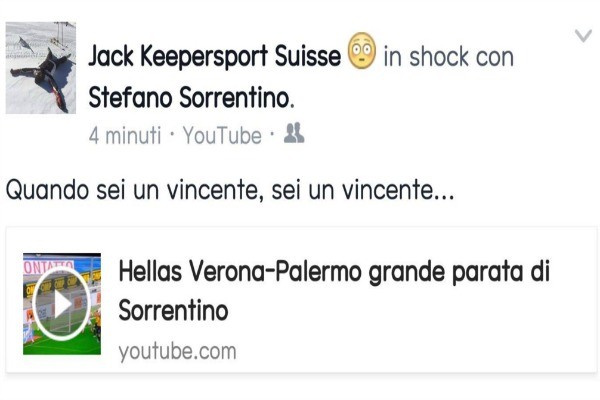The image size is (600, 400).
Task: Play the Hellas Verona-Palermo video
Action: click(62, 304)
